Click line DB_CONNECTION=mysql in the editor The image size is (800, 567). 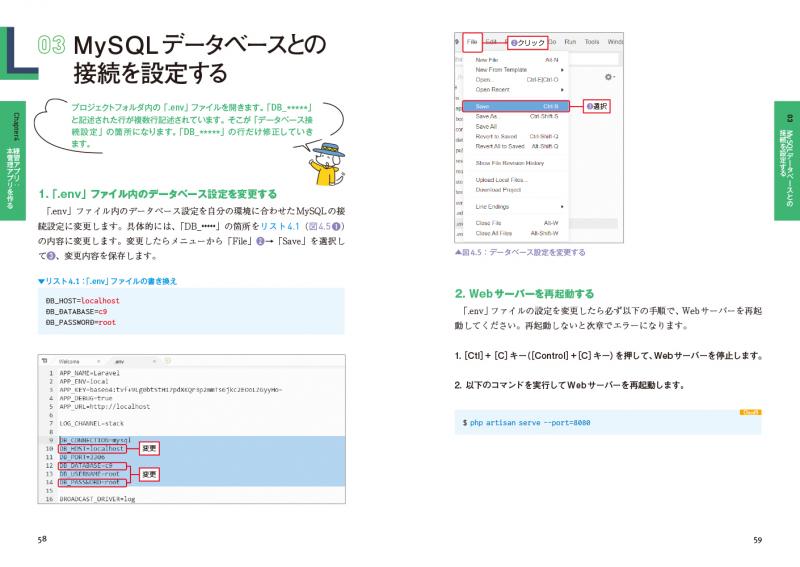click(x=95, y=440)
